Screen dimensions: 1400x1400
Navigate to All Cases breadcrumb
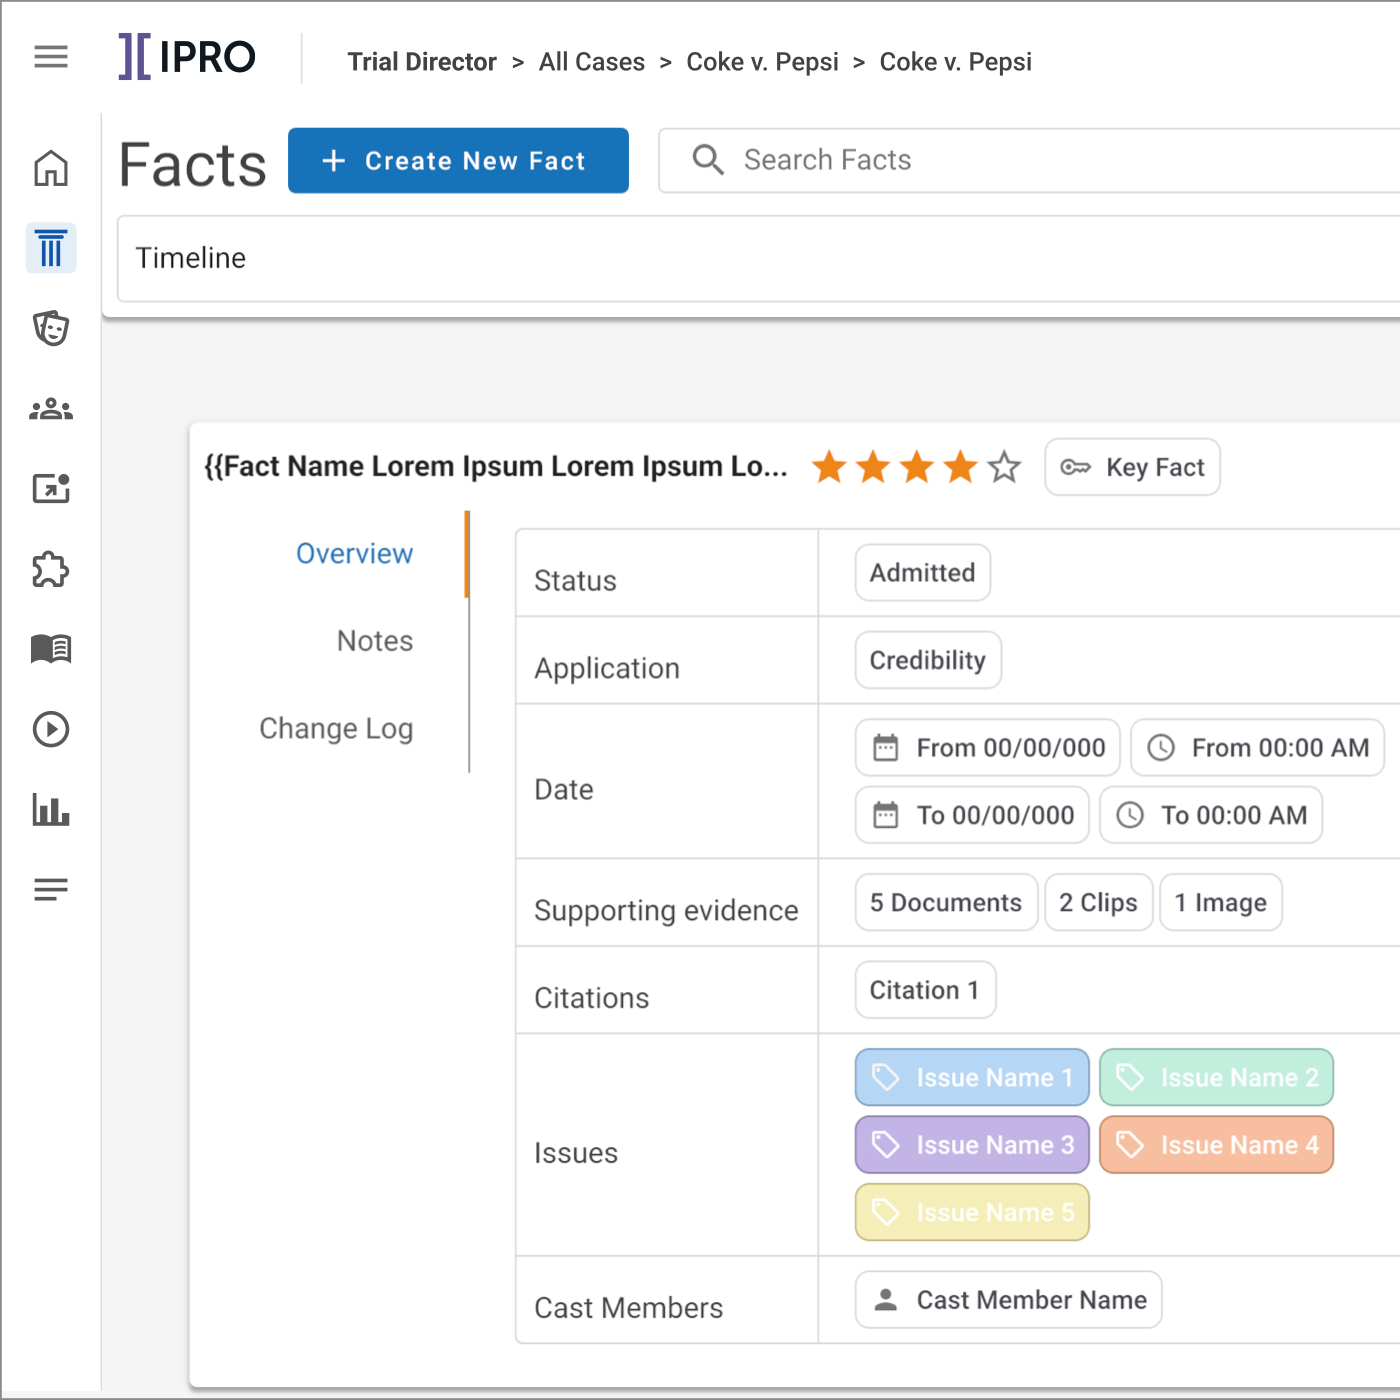point(592,62)
